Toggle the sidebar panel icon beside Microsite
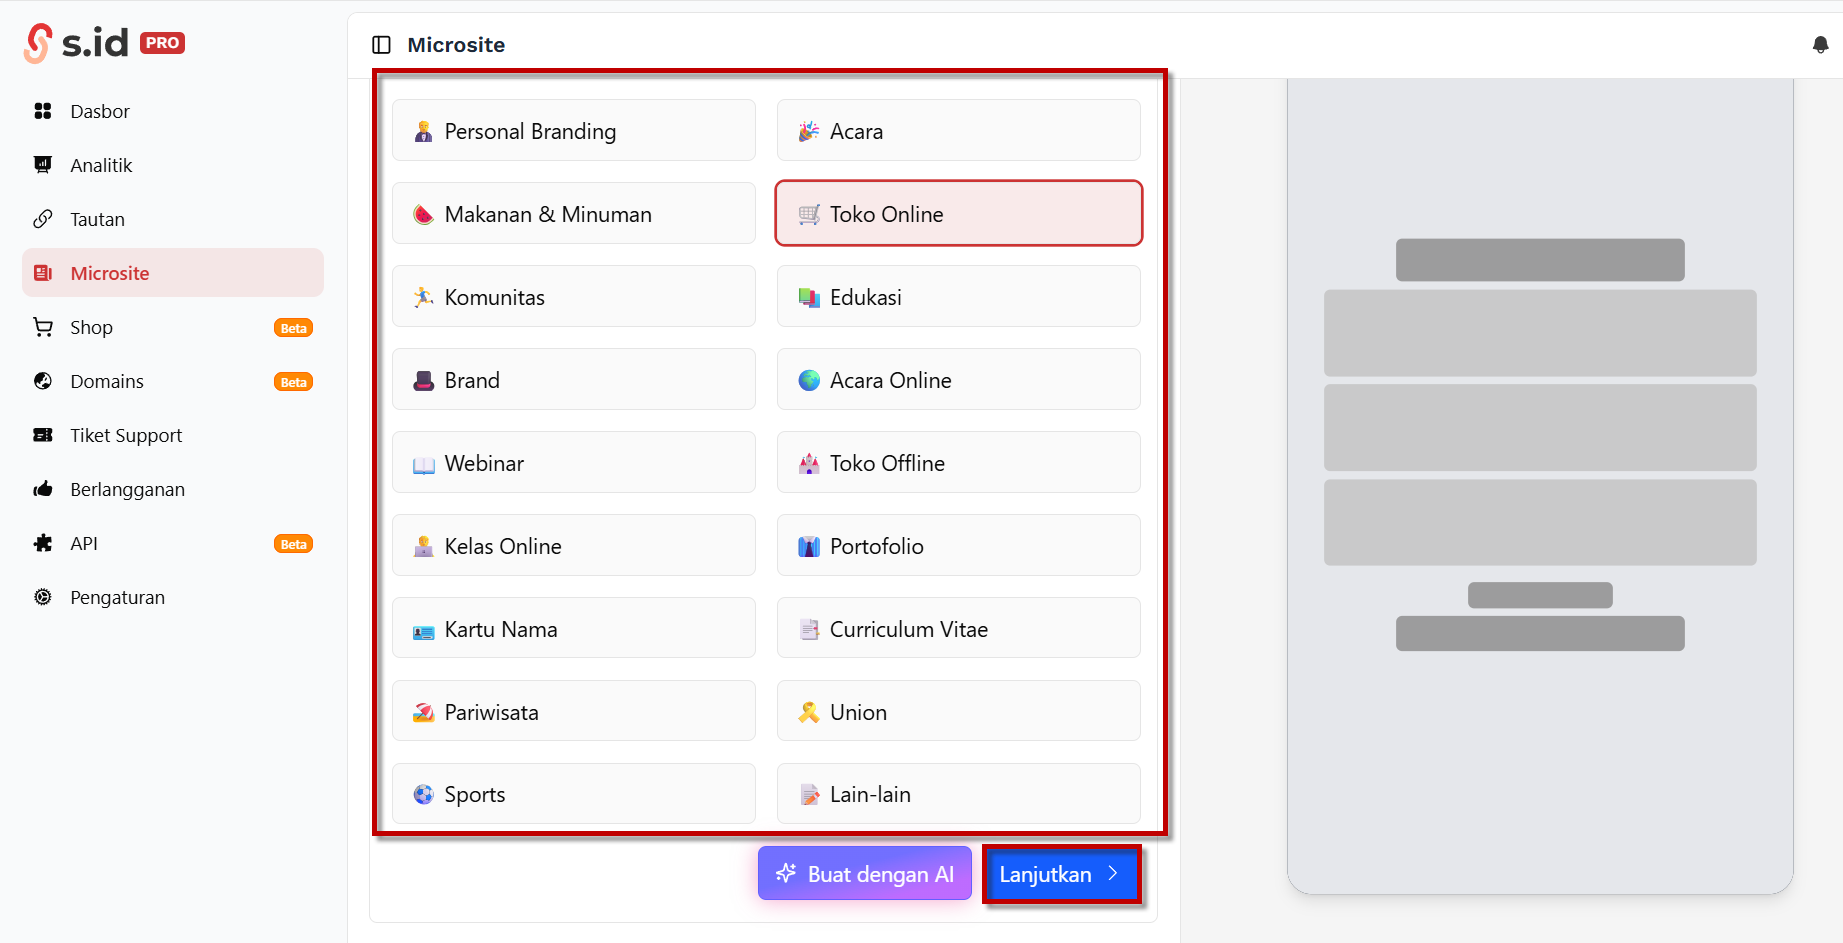This screenshot has height=943, width=1843. click(381, 45)
